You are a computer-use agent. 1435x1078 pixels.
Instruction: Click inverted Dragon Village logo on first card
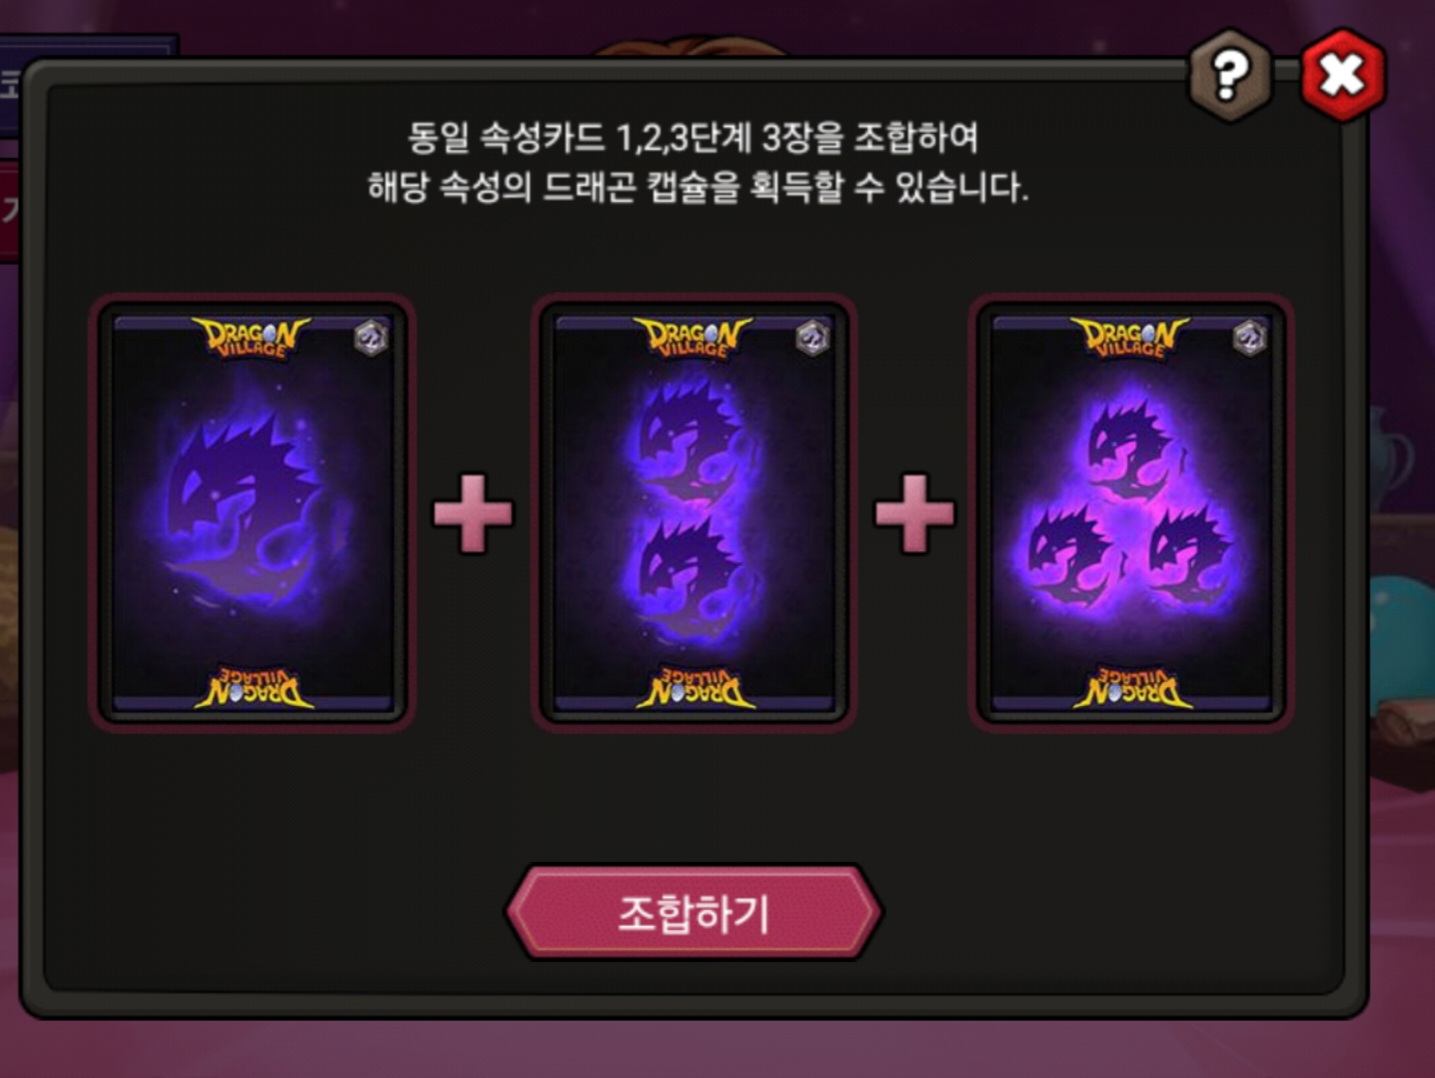click(x=254, y=688)
